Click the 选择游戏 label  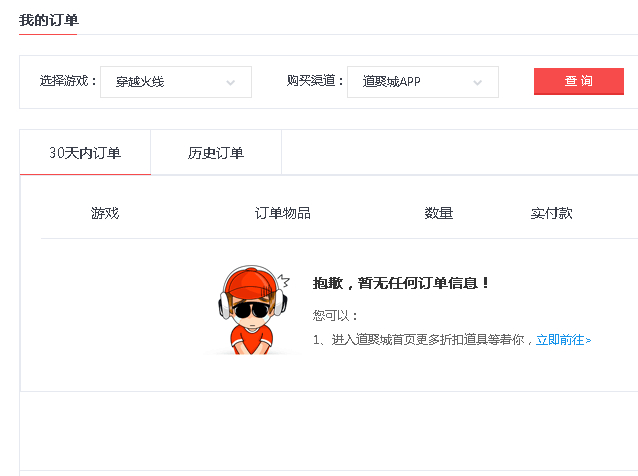[x=68, y=81]
